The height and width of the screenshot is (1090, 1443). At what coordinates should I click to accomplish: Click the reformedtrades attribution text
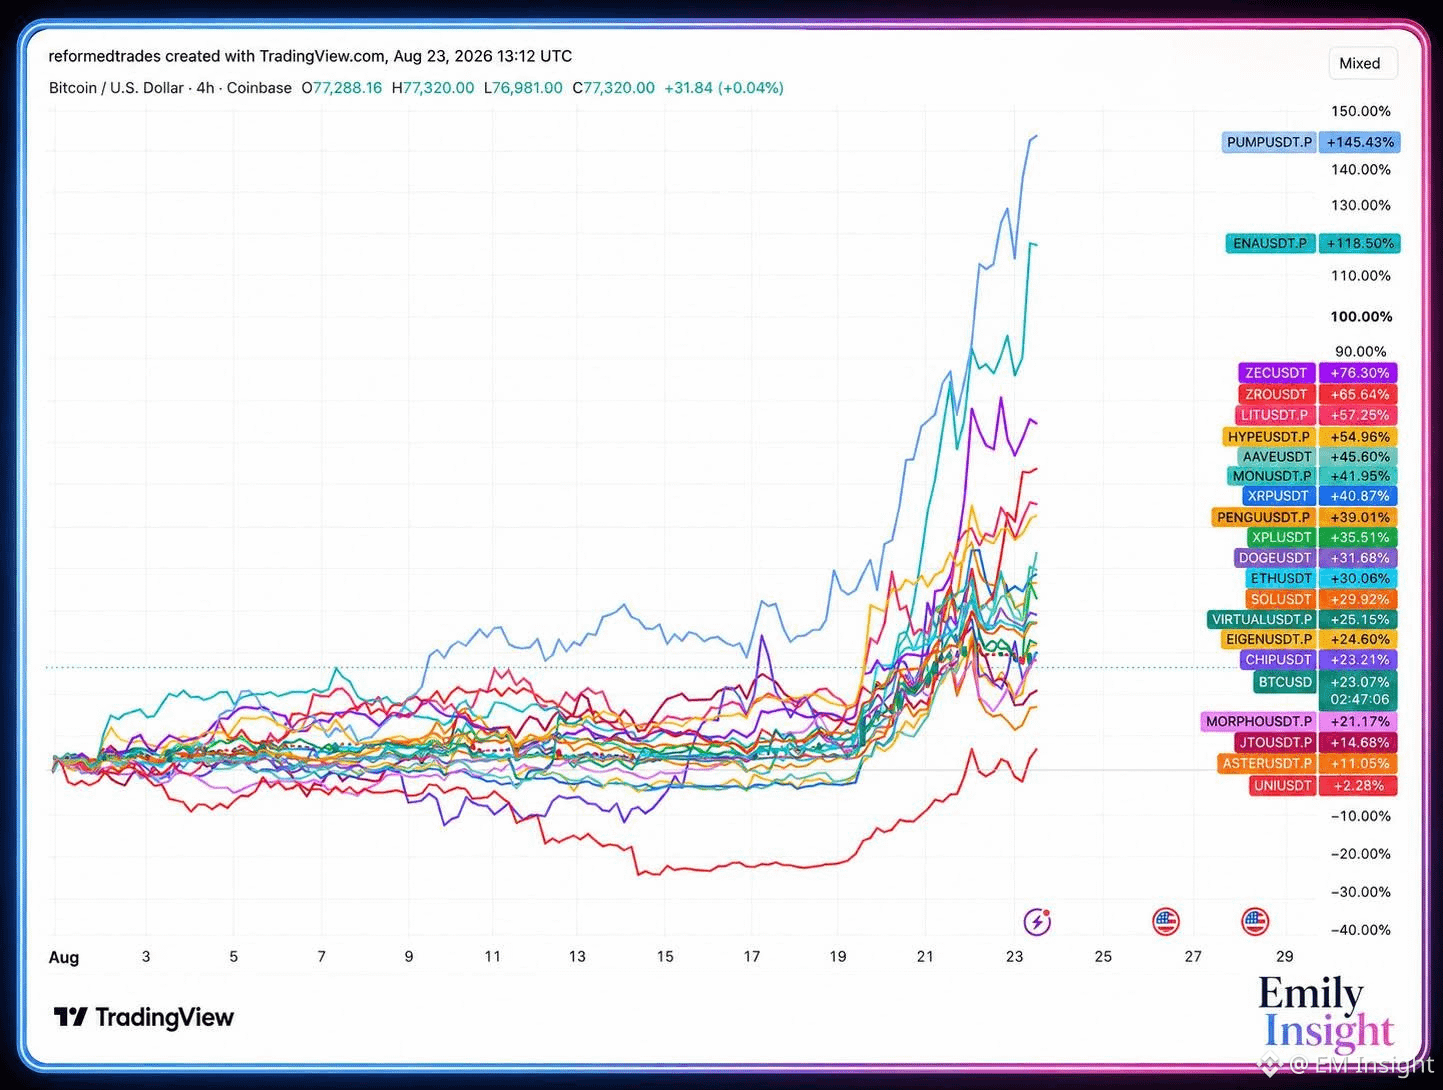(310, 56)
